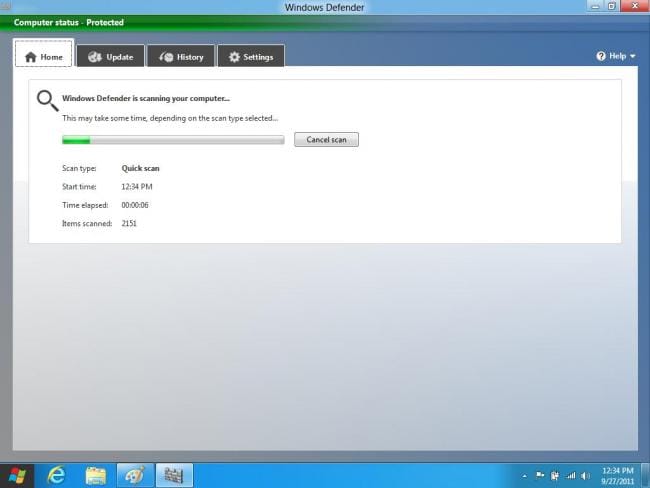Show hidden tray icons arrow
This screenshot has height=488, width=650.
point(525,476)
